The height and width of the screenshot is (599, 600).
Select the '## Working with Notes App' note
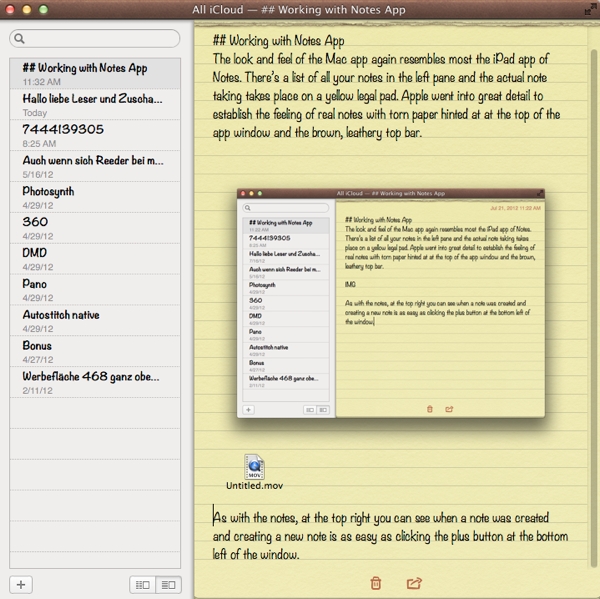click(x=95, y=73)
